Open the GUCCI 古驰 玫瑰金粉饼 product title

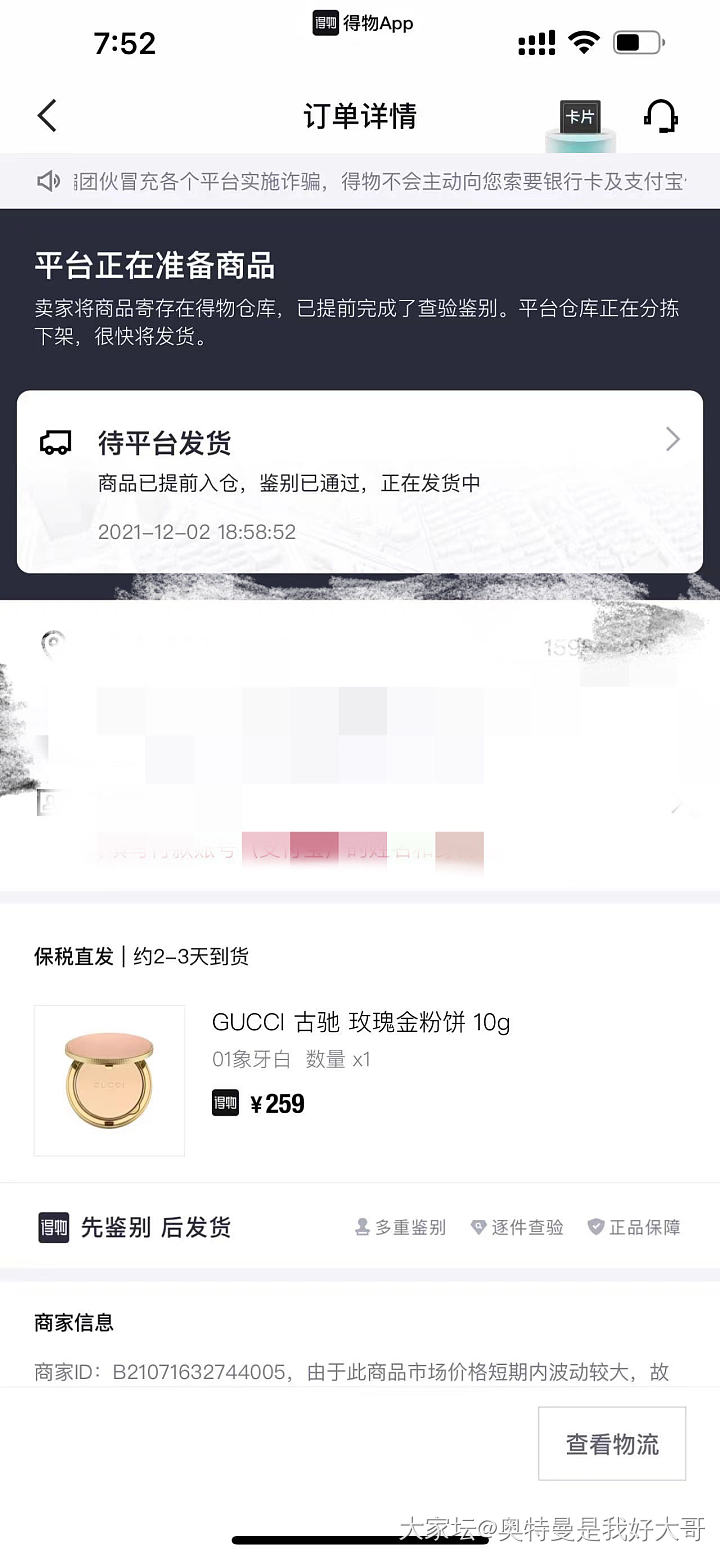coord(361,1022)
